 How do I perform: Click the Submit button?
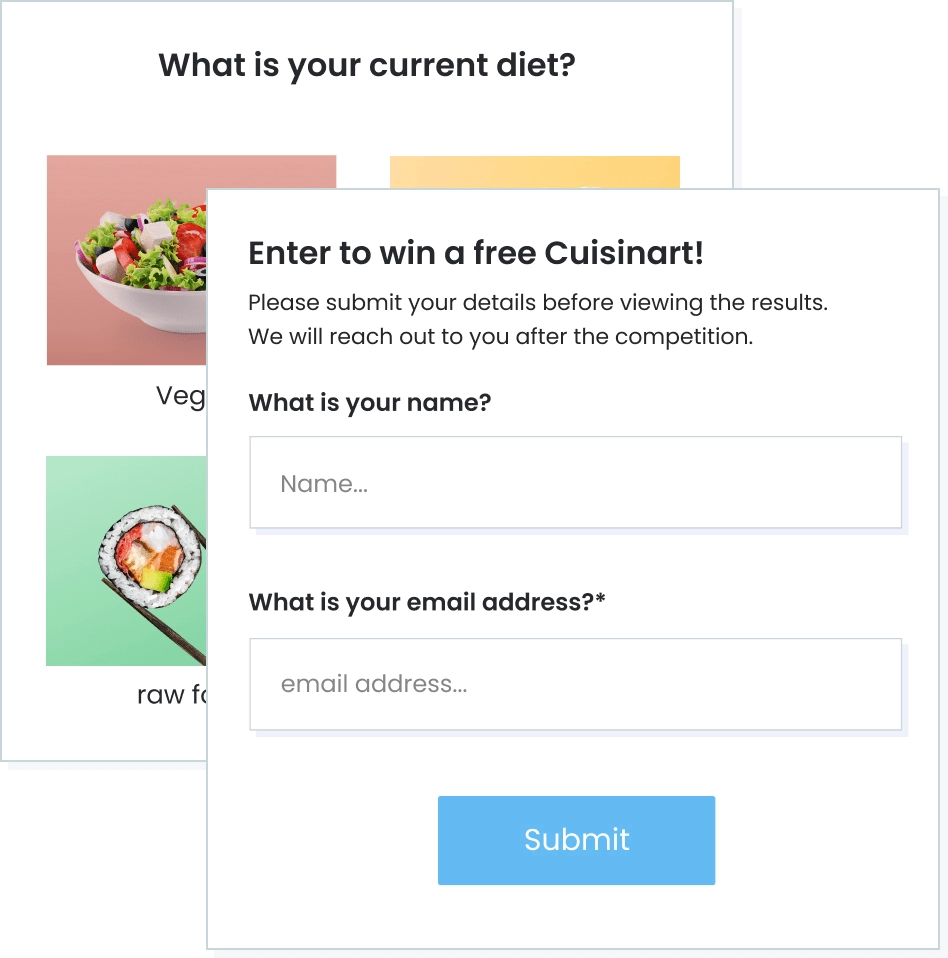click(576, 840)
